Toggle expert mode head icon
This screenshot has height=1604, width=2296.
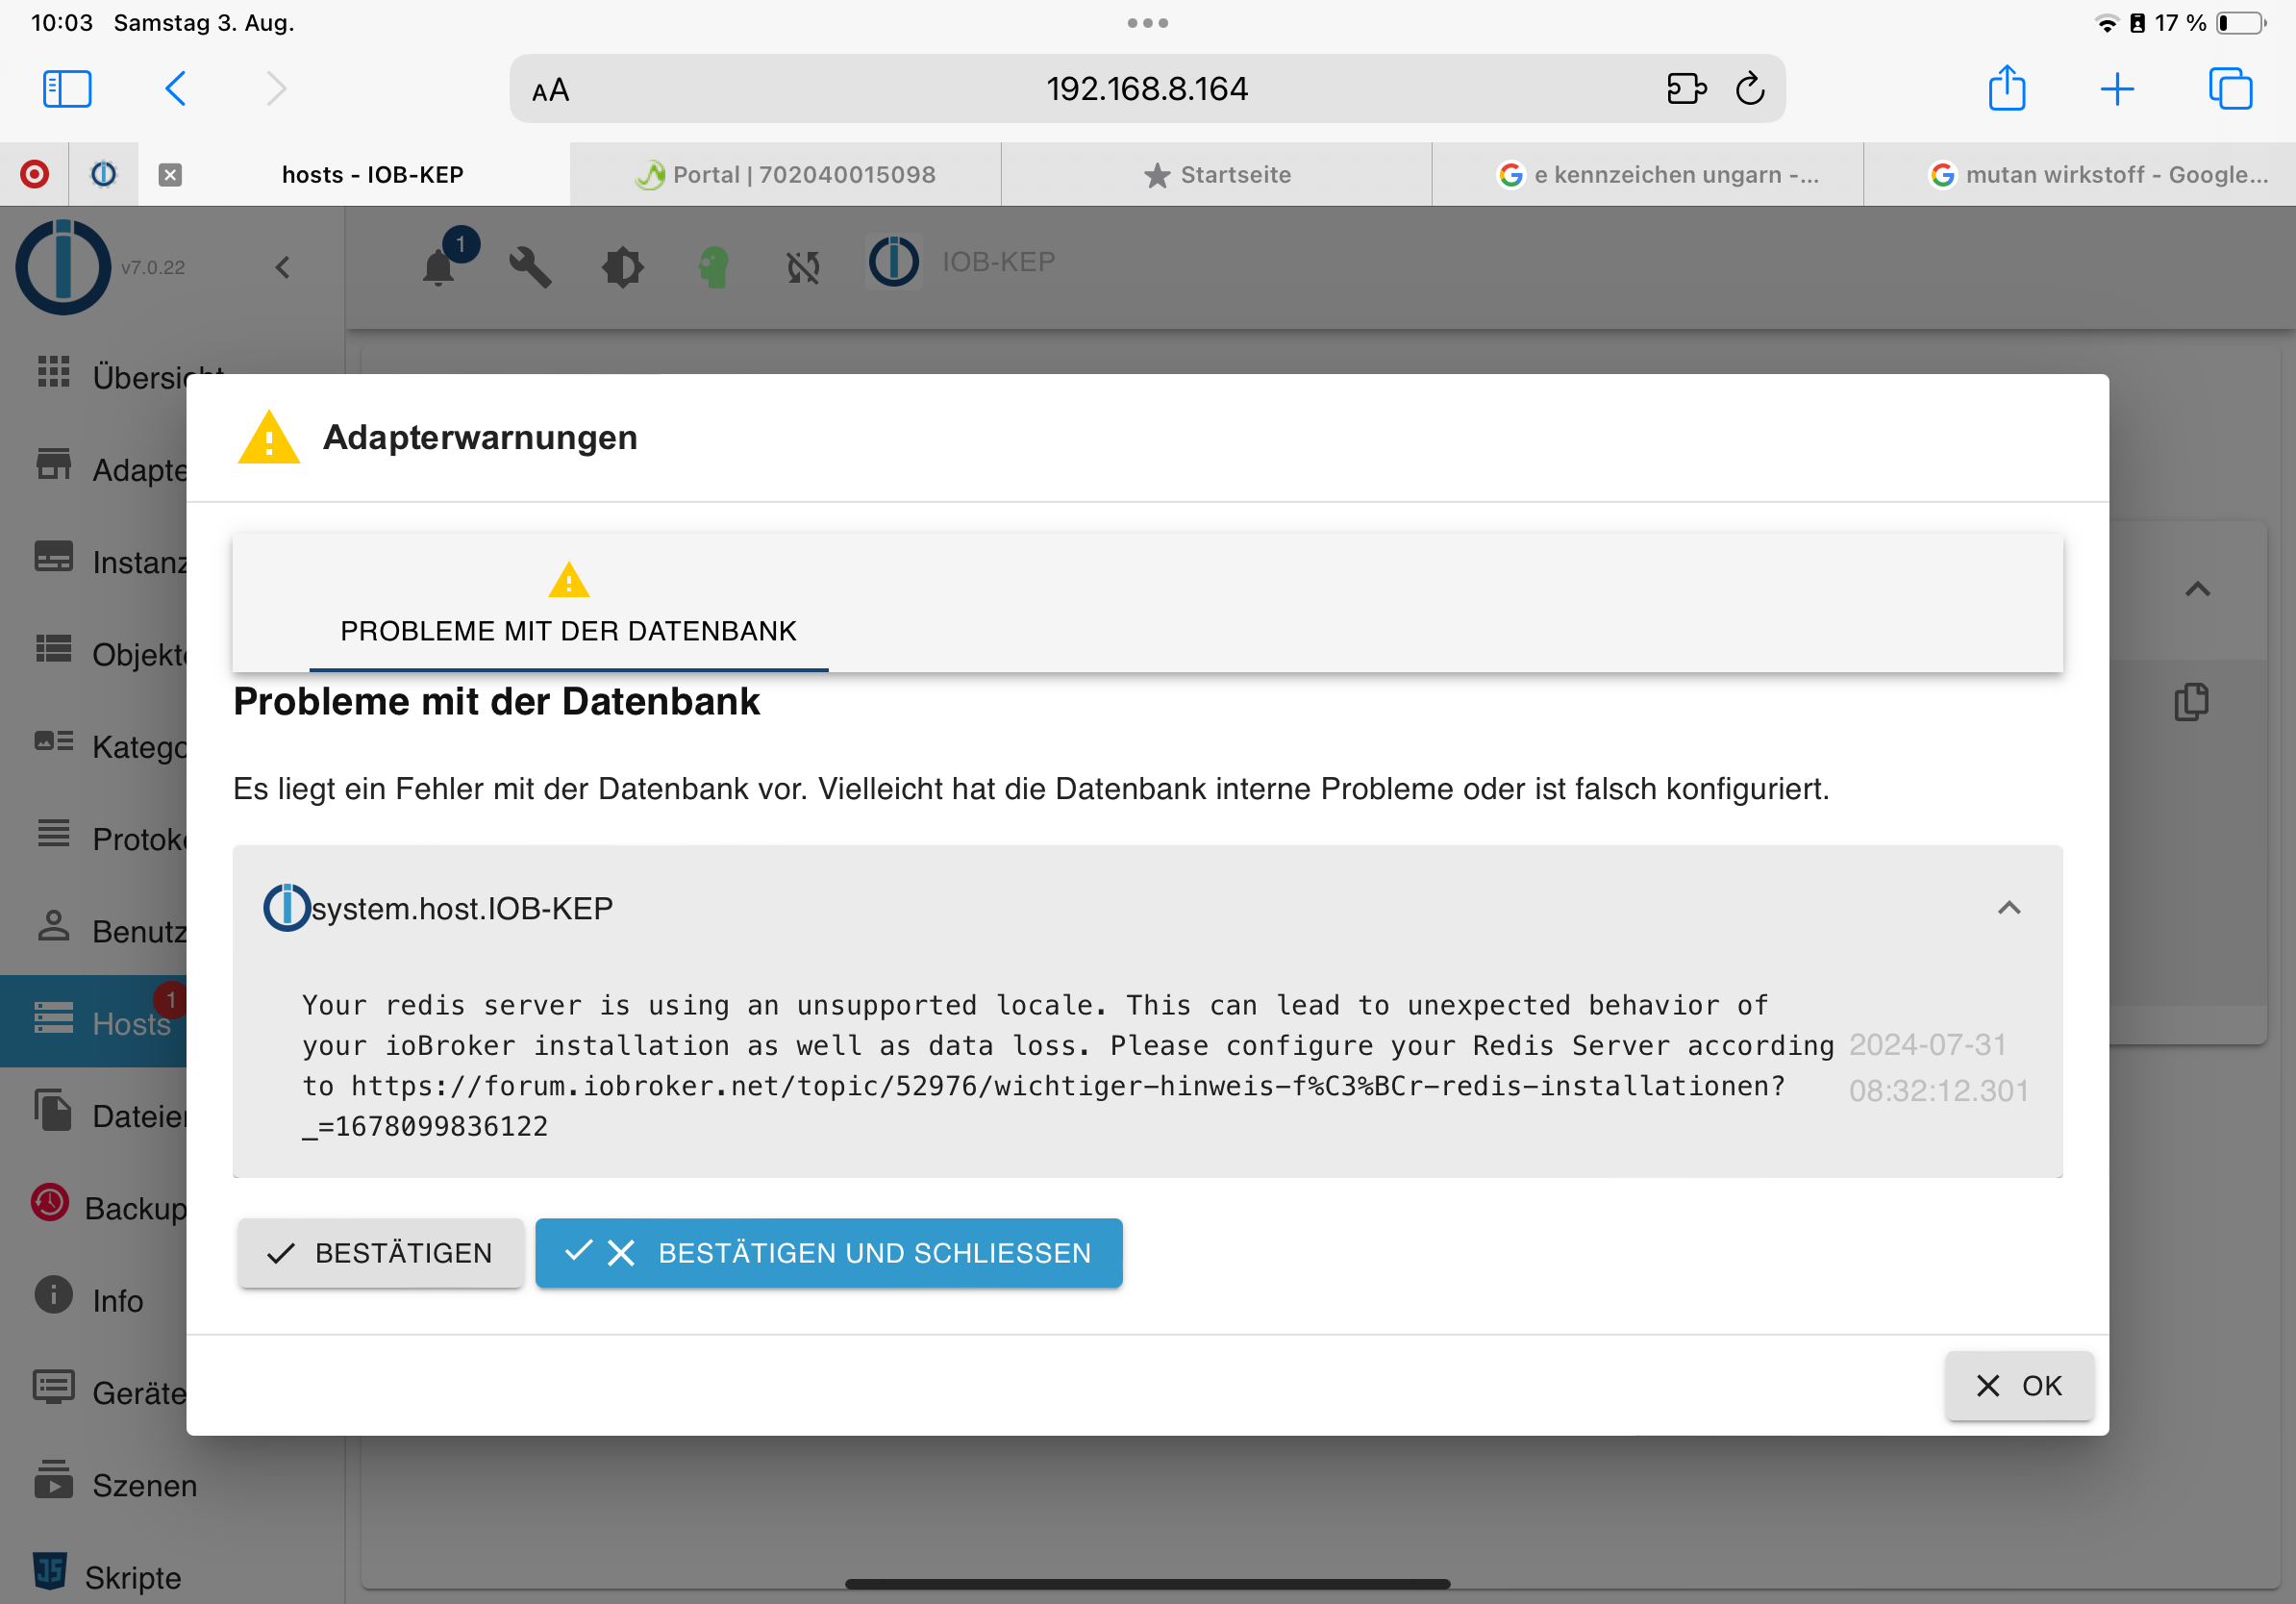click(x=713, y=267)
